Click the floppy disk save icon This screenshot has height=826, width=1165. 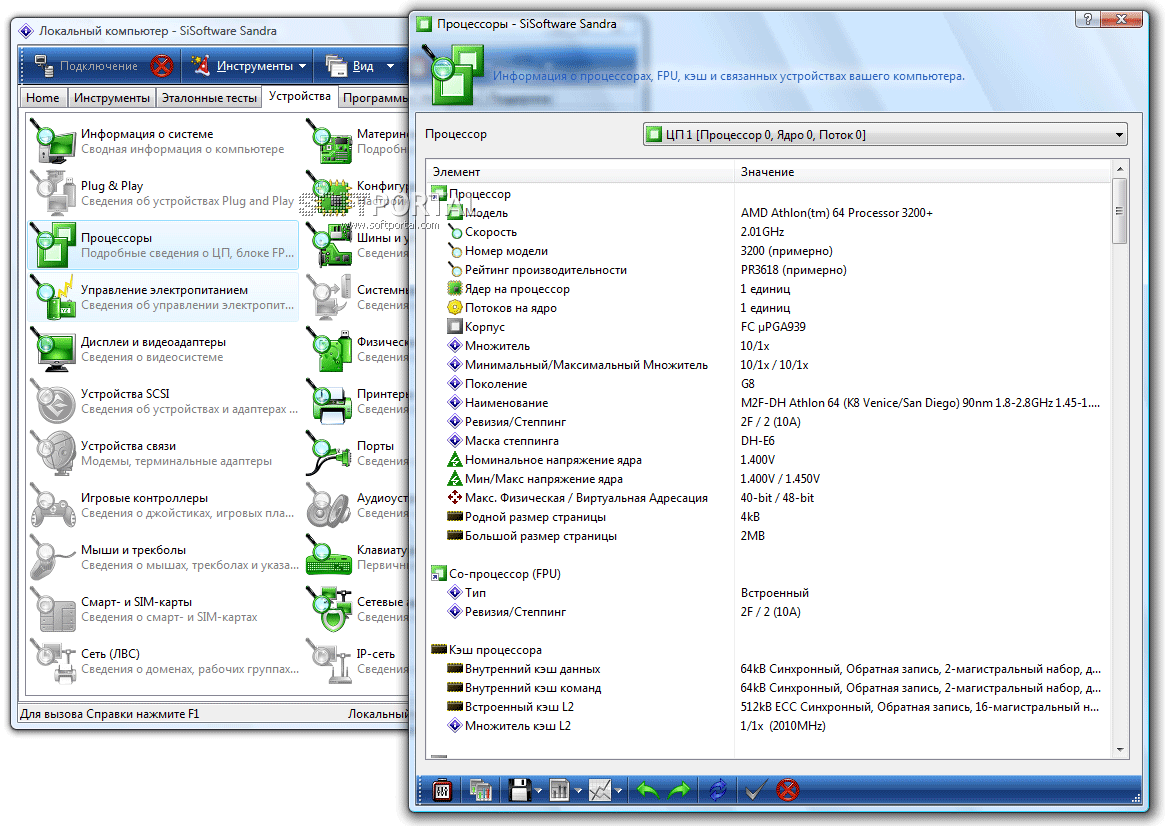pyautogui.click(x=519, y=790)
